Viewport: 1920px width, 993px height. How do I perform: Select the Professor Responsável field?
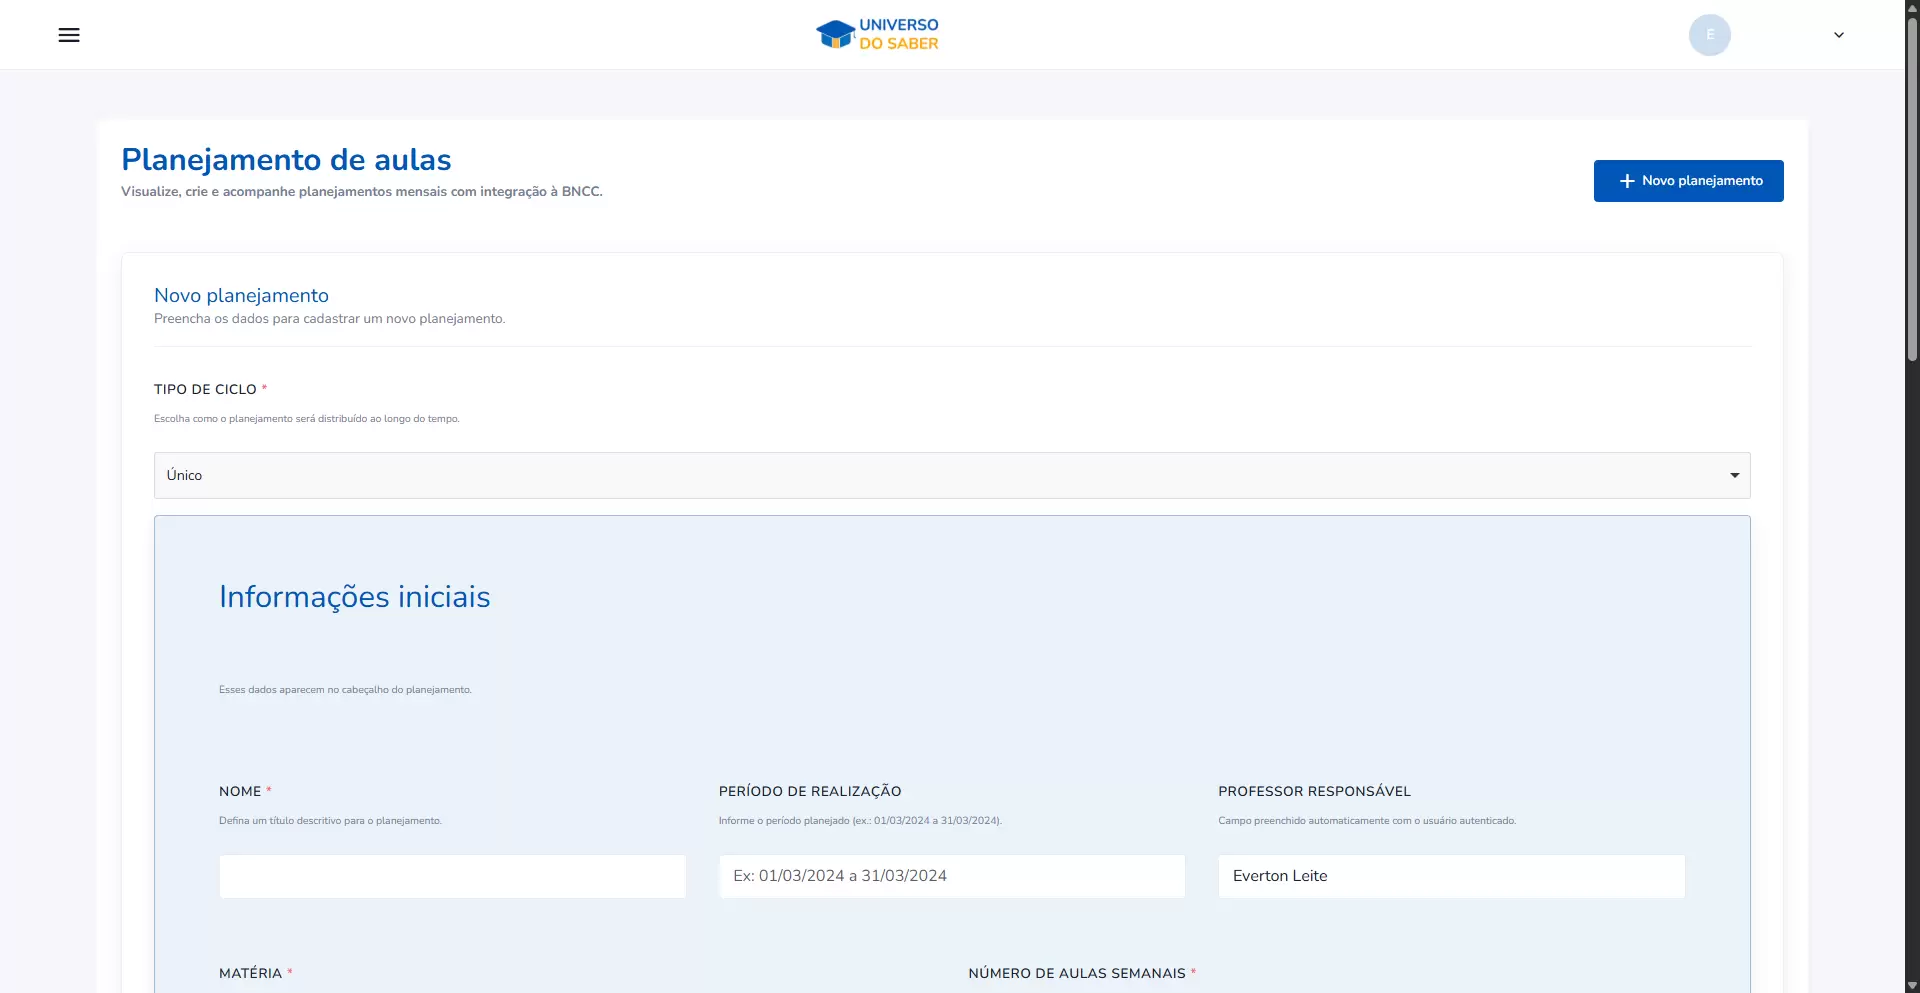pyautogui.click(x=1450, y=877)
